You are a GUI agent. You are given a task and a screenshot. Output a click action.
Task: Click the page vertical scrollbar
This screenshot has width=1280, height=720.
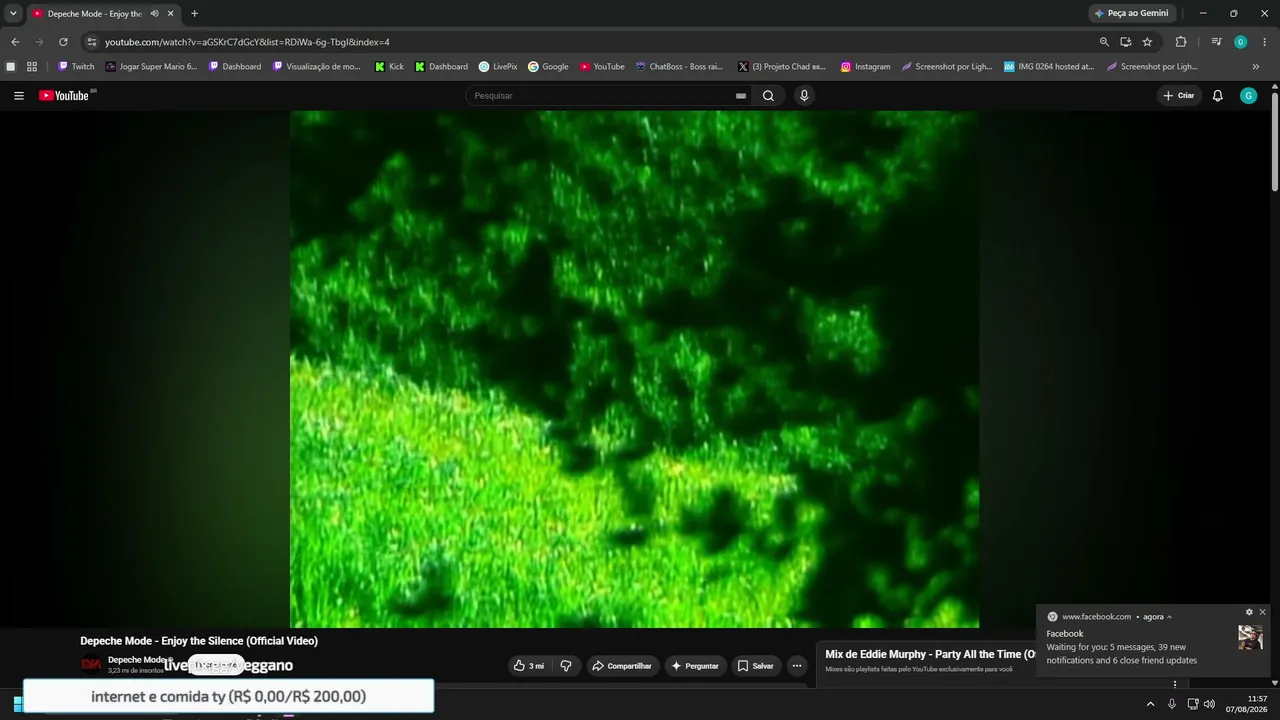[x=1275, y=140]
